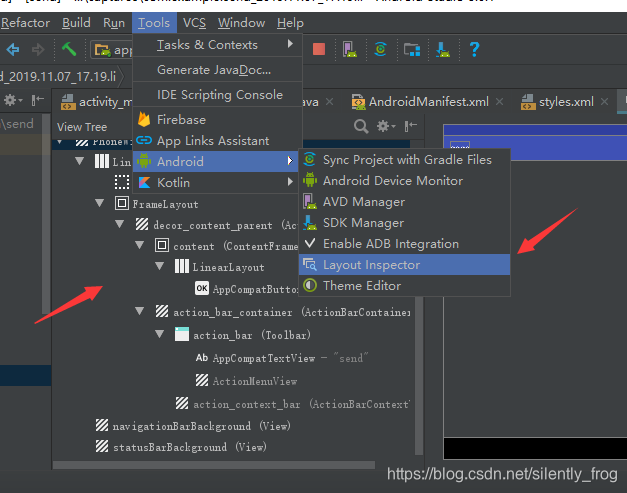Click the horizontal scrollbar under View Tree
This screenshot has height=493, width=627.
point(214,465)
